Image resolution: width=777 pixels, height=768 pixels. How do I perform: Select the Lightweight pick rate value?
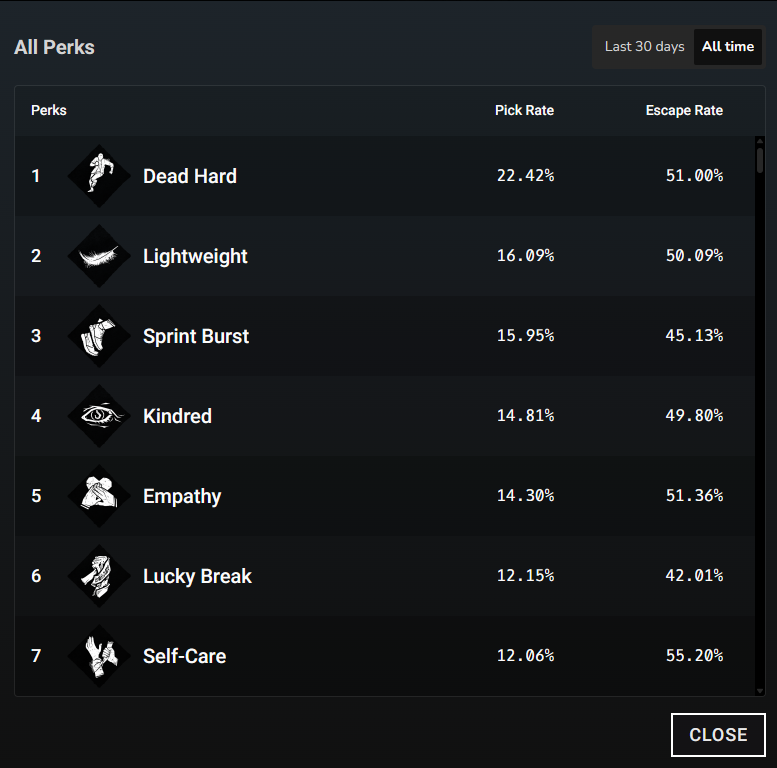point(525,256)
